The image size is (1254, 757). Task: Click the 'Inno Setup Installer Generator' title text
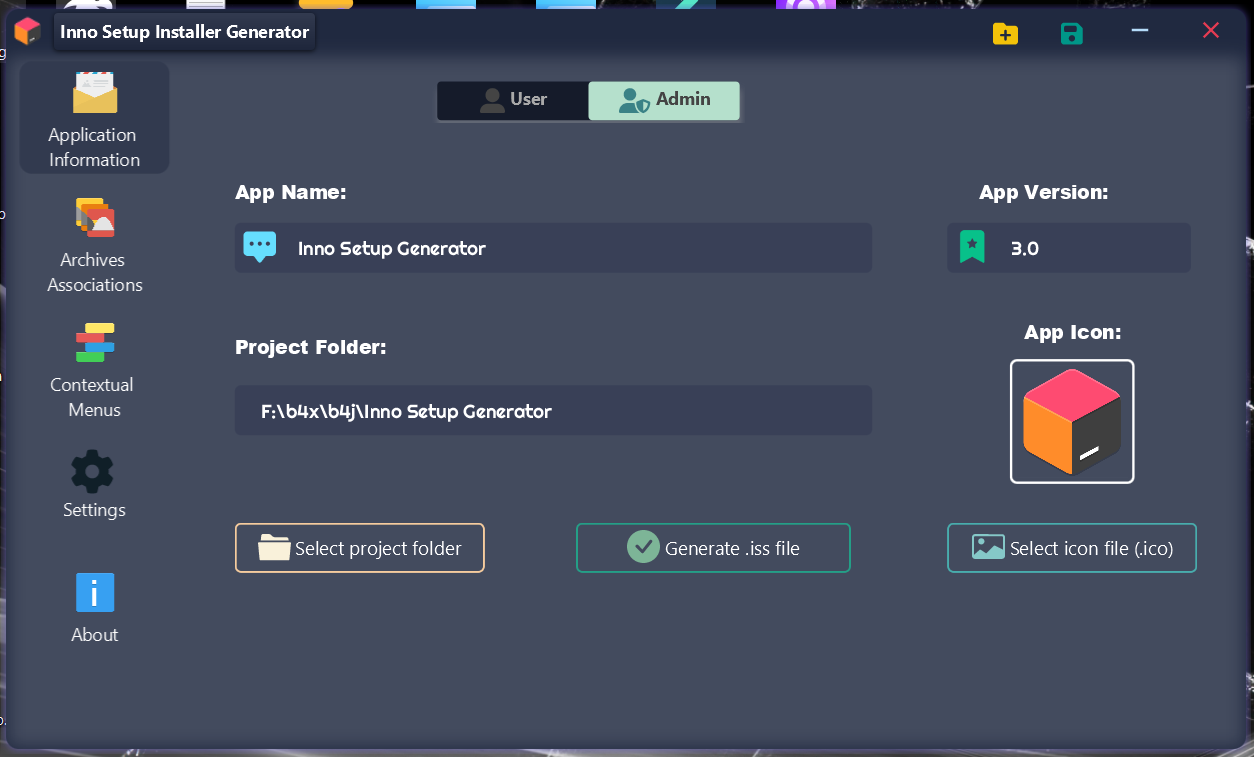pos(184,32)
